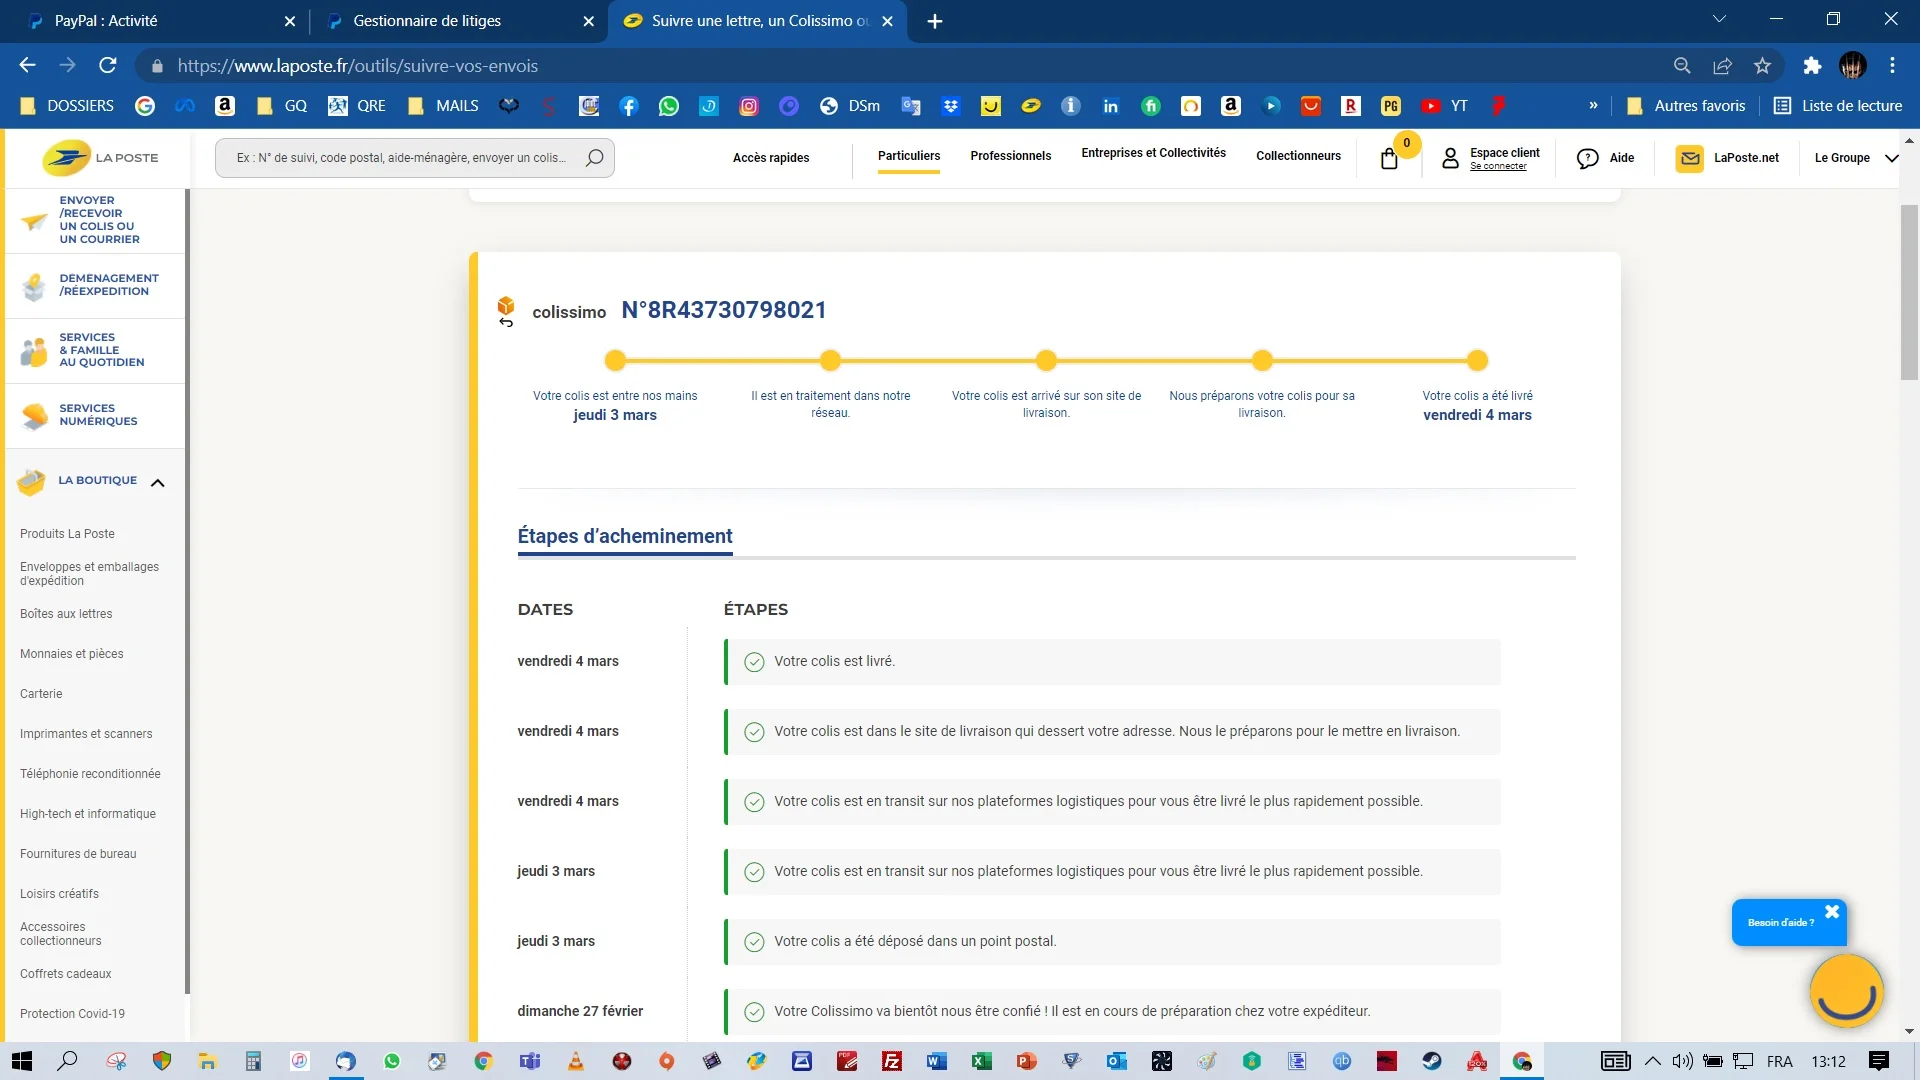Click the LaPoste.net mail envelope icon
This screenshot has width=1920, height=1080.
click(1690, 158)
